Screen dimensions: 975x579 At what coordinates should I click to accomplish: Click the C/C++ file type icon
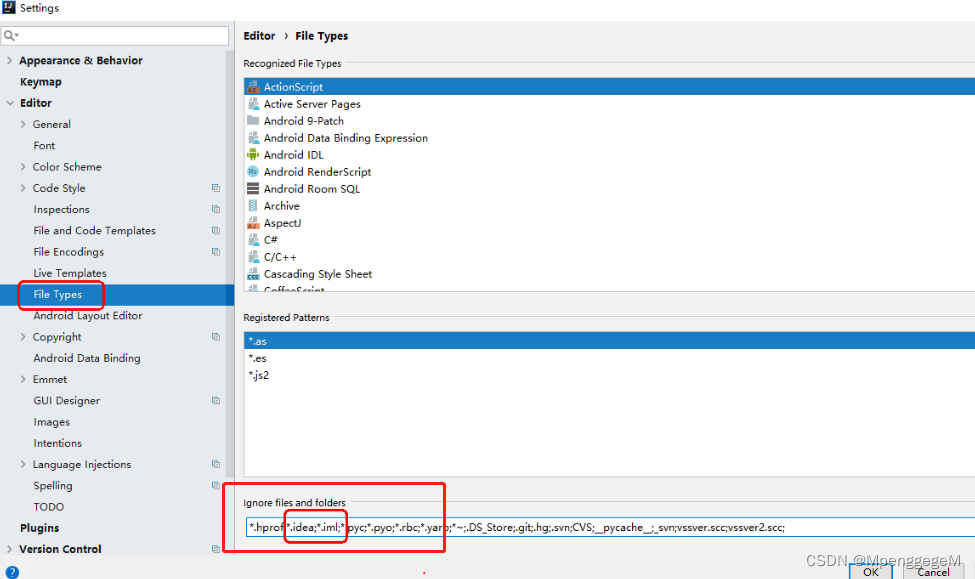(253, 257)
